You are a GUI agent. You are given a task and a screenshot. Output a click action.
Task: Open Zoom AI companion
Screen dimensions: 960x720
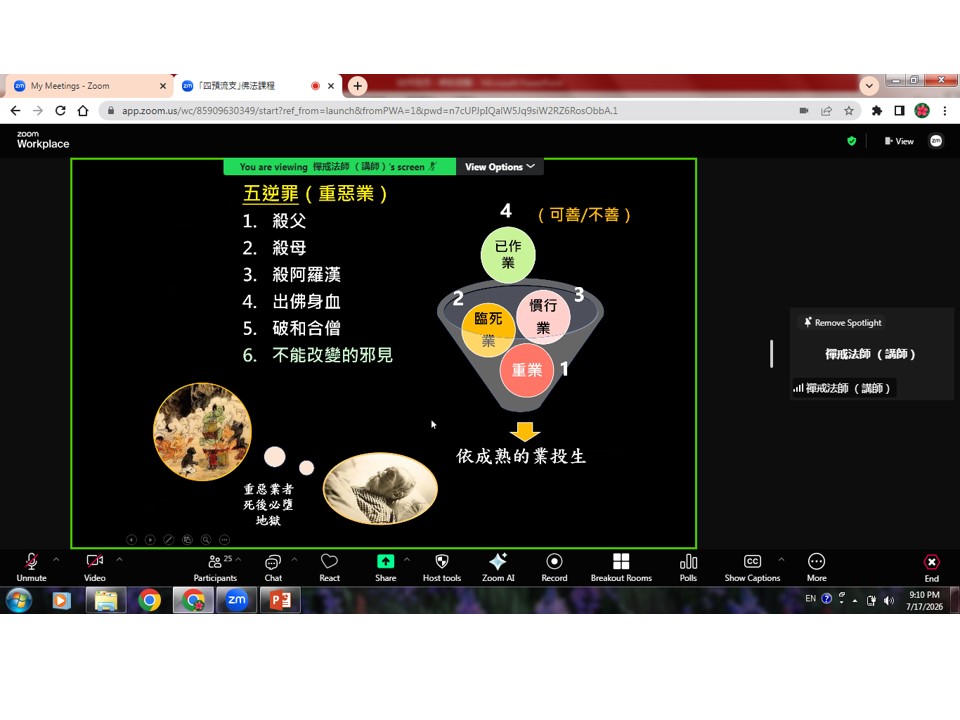point(498,567)
